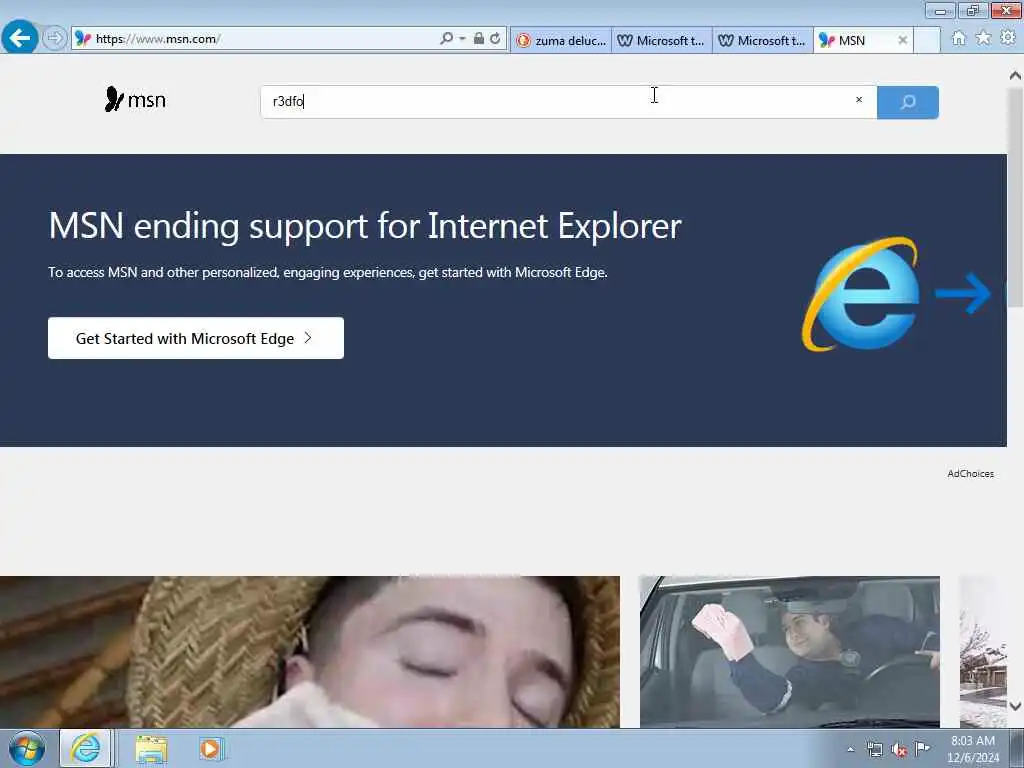1024x768 pixels.
Task: Open the address bar dropdown arrow
Action: pyautogui.click(x=462, y=39)
